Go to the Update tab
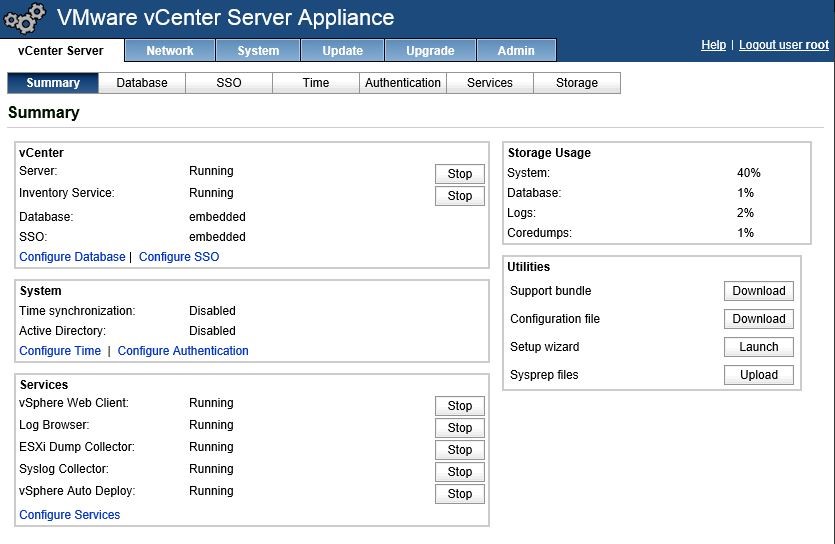835x544 pixels. click(342, 51)
